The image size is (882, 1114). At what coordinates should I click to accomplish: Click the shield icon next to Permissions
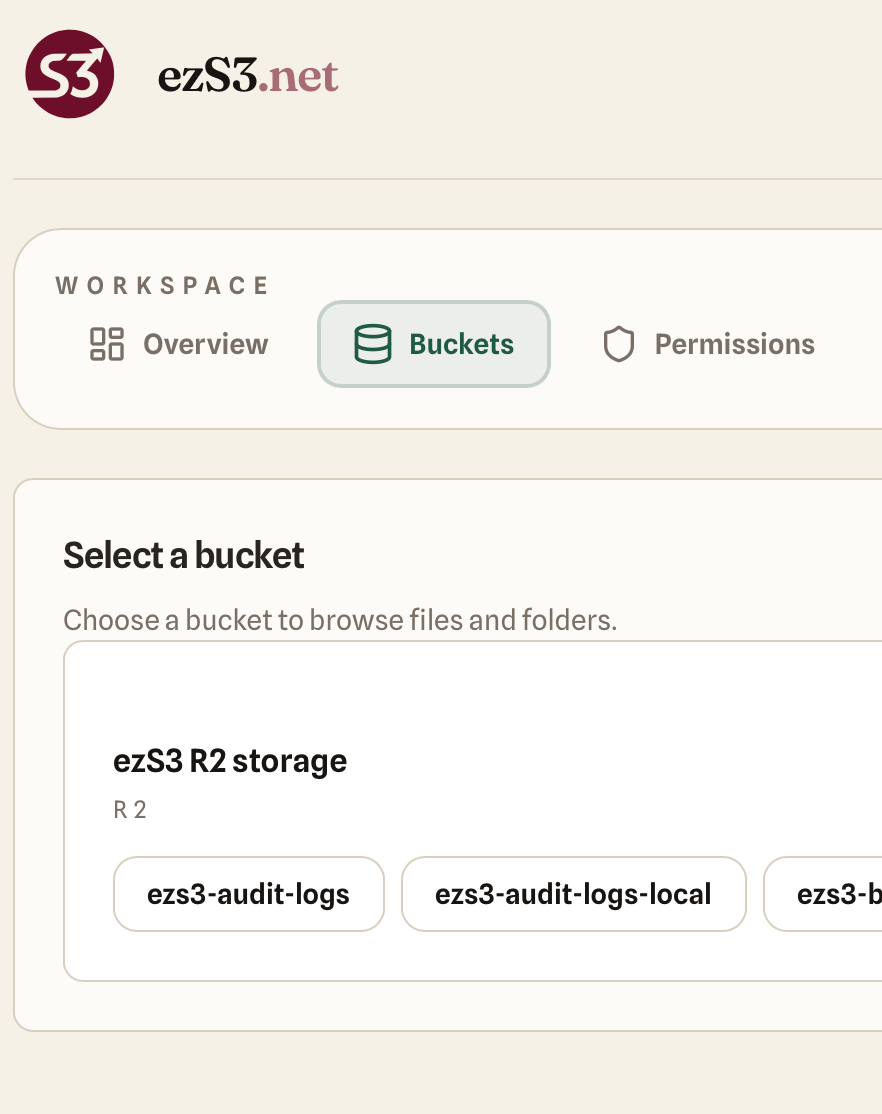click(620, 343)
